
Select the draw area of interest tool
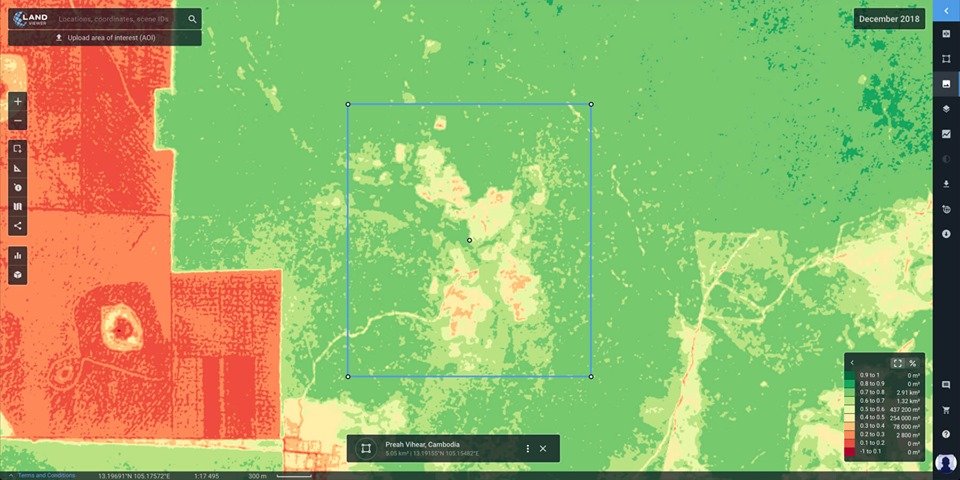point(18,148)
